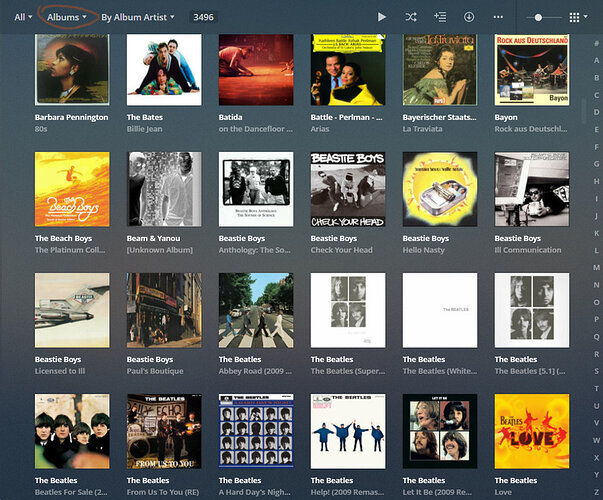Click the album title La Traviata
603x500 pixels.
click(x=422, y=129)
